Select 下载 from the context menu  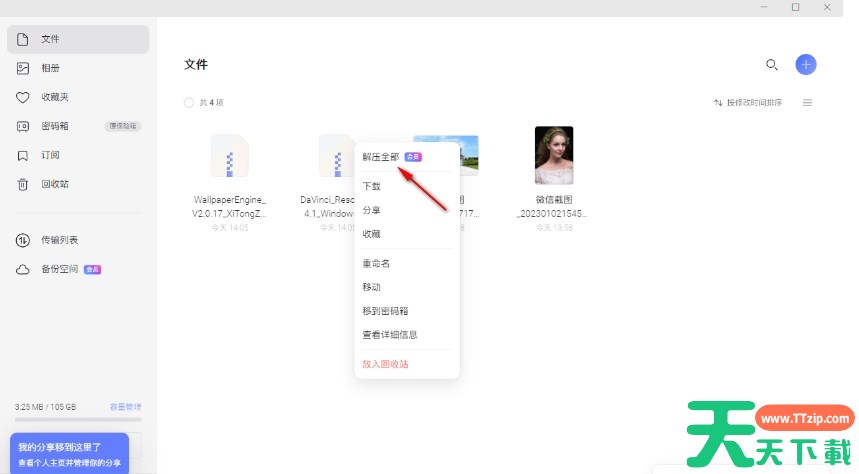pyautogui.click(x=372, y=186)
